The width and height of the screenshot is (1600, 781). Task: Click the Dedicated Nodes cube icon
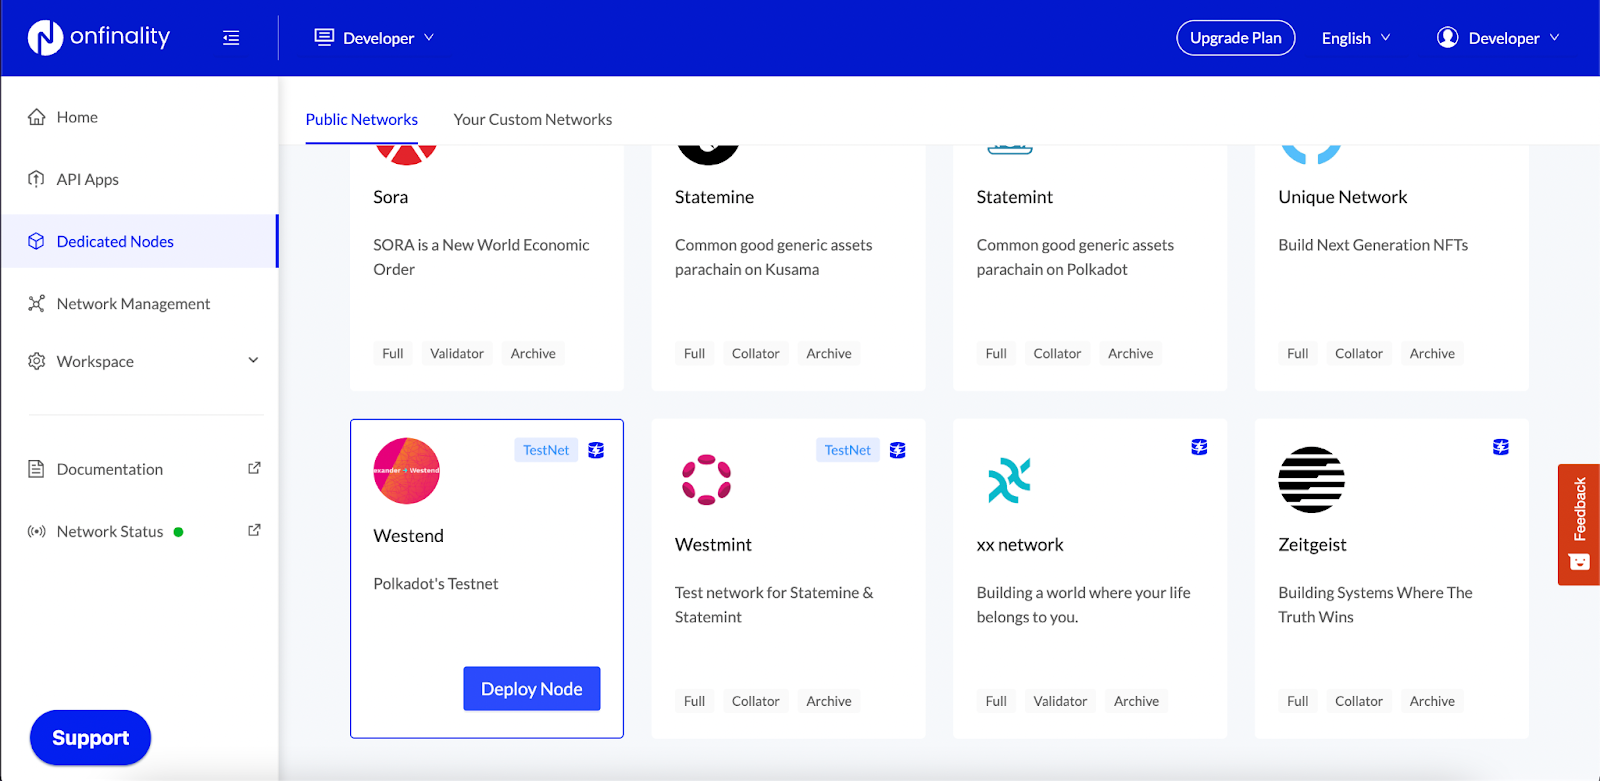[37, 241]
